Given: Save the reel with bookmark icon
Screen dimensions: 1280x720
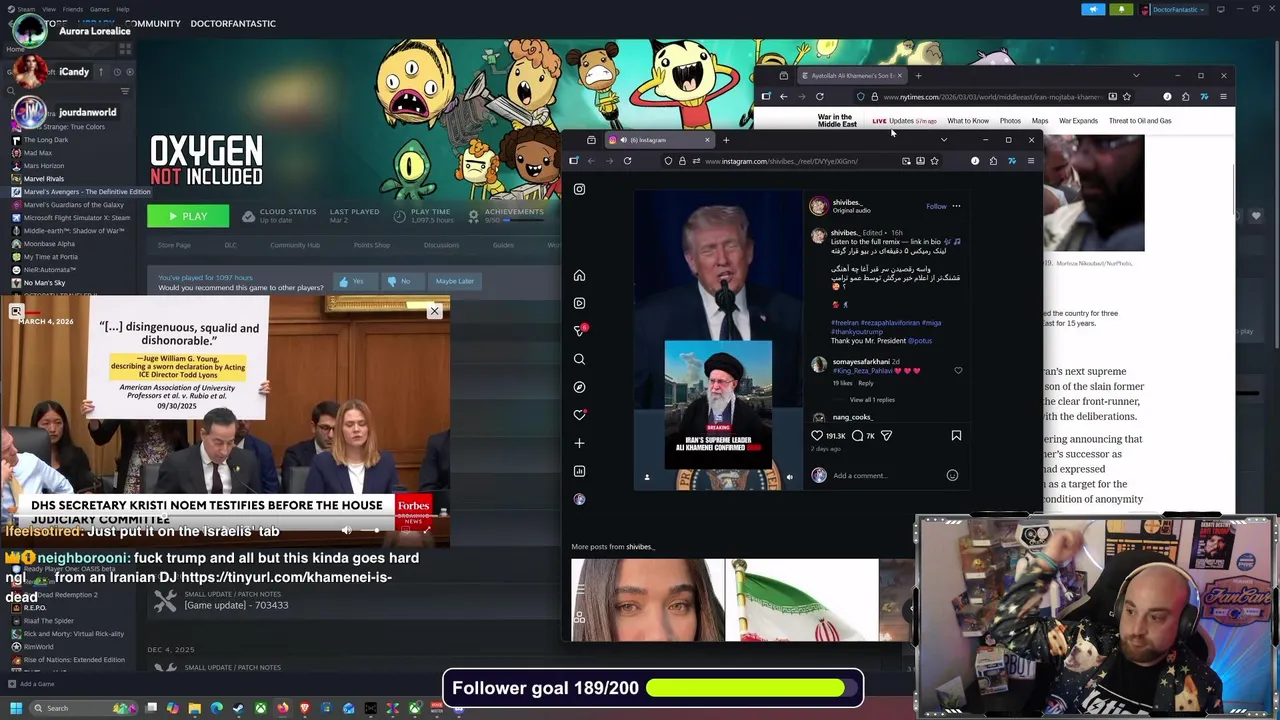Looking at the screenshot, I should pos(956,435).
